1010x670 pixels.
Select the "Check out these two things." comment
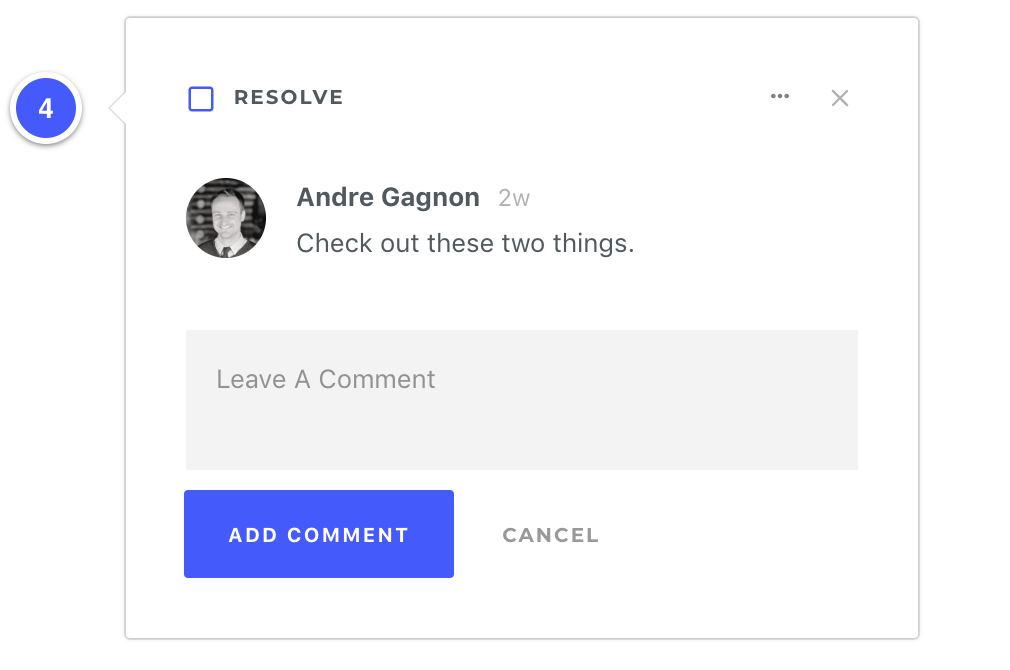[465, 243]
